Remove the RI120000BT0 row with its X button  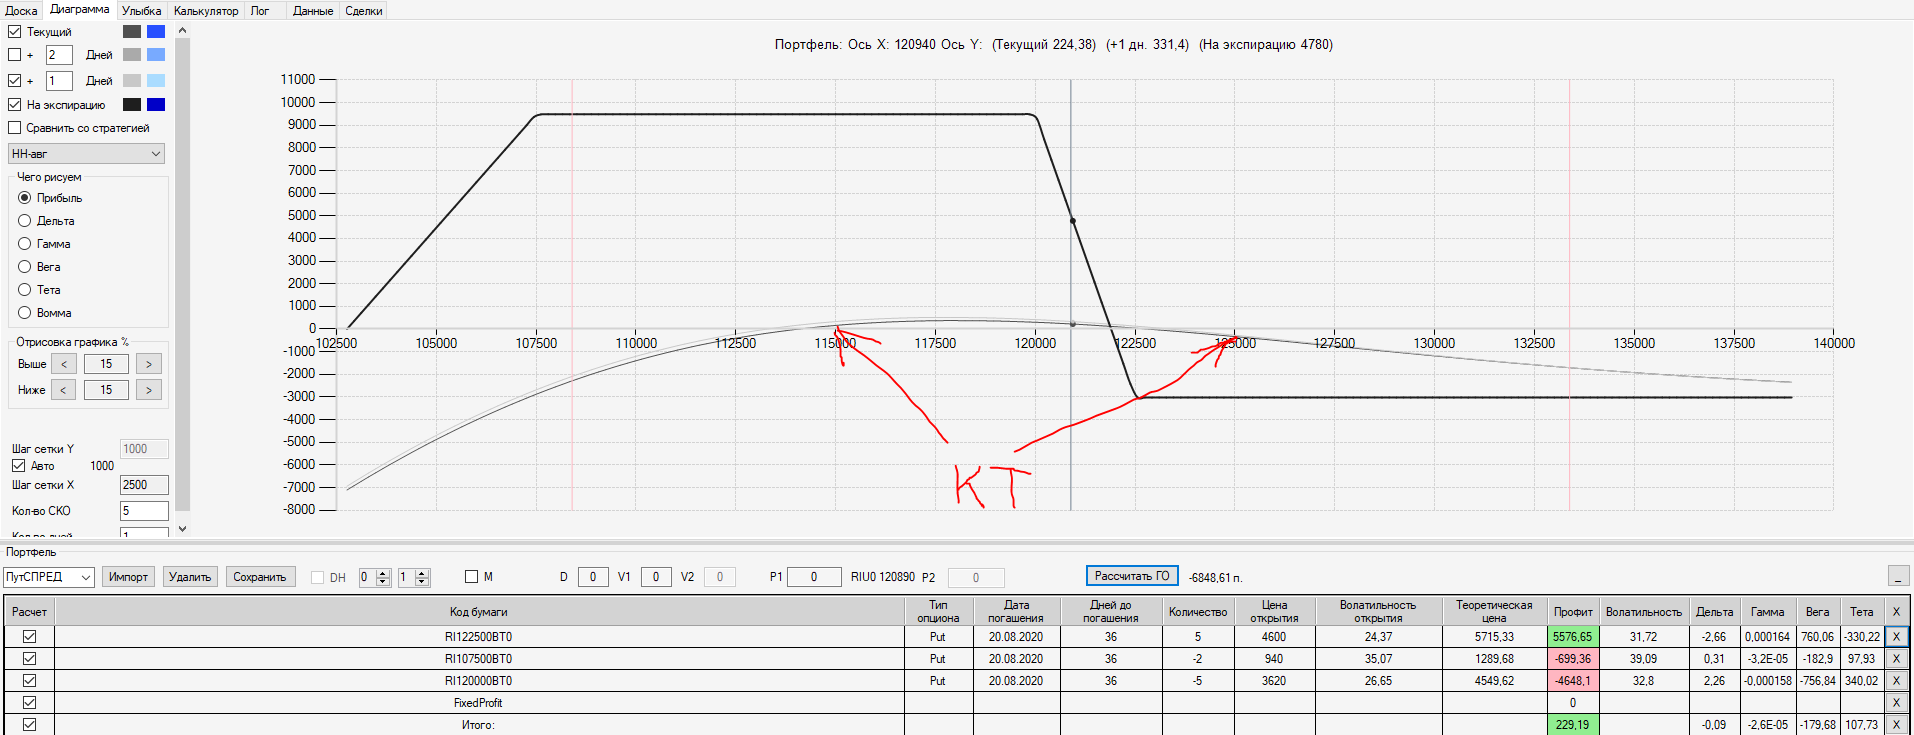[x=1896, y=681]
